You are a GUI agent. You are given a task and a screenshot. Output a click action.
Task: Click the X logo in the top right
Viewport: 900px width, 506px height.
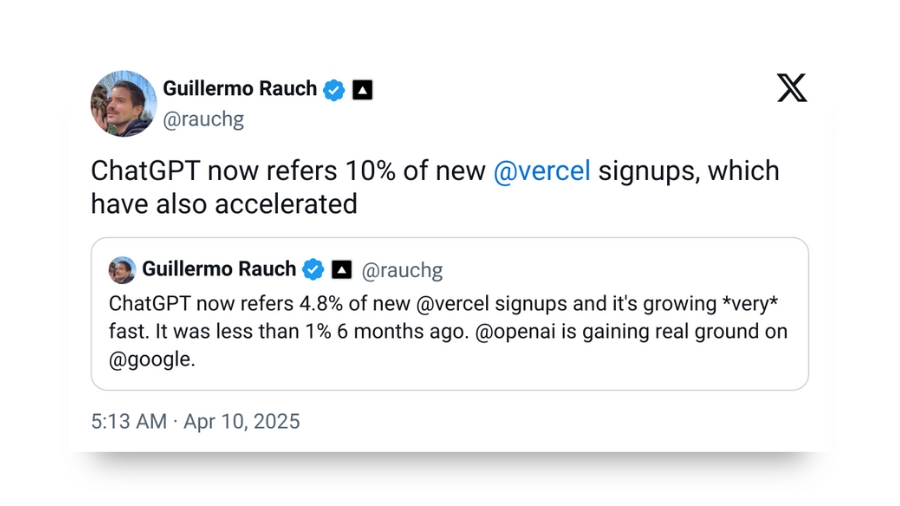click(x=792, y=88)
